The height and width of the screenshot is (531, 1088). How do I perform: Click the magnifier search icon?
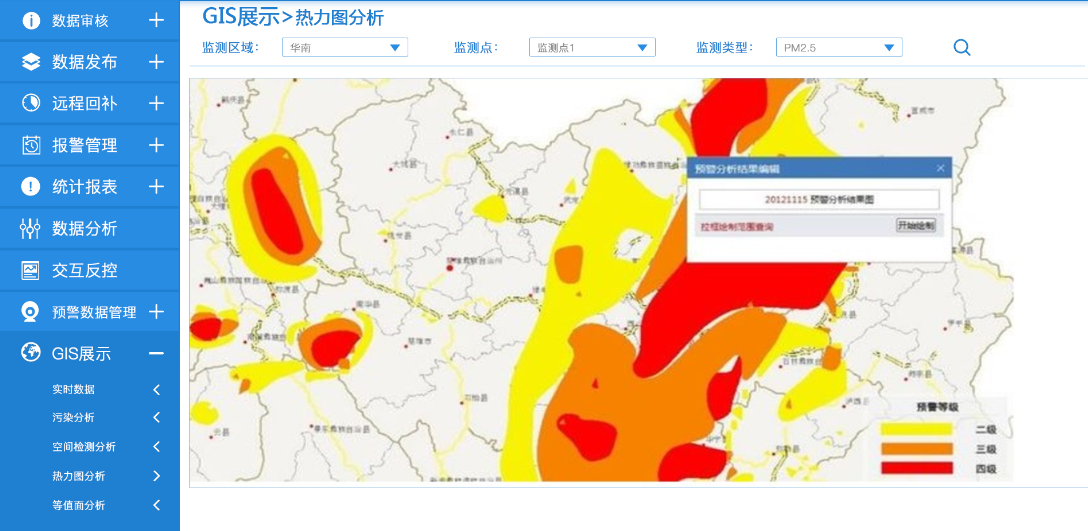tap(962, 47)
